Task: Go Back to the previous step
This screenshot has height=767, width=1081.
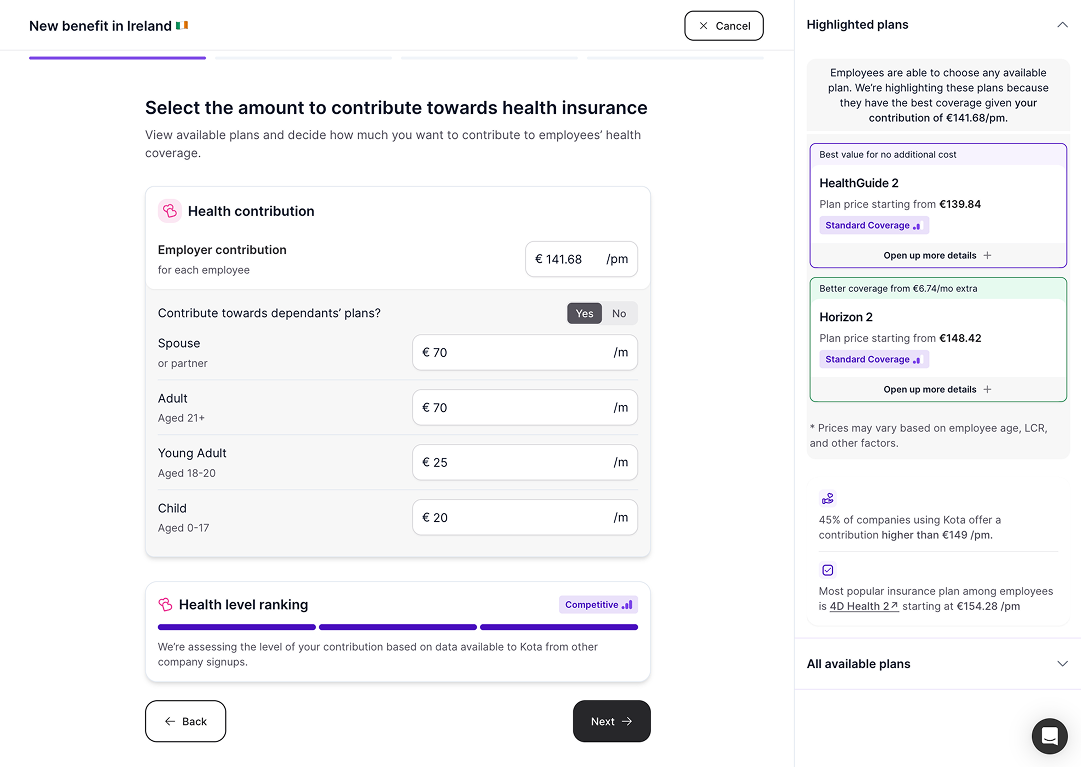Action: point(185,721)
